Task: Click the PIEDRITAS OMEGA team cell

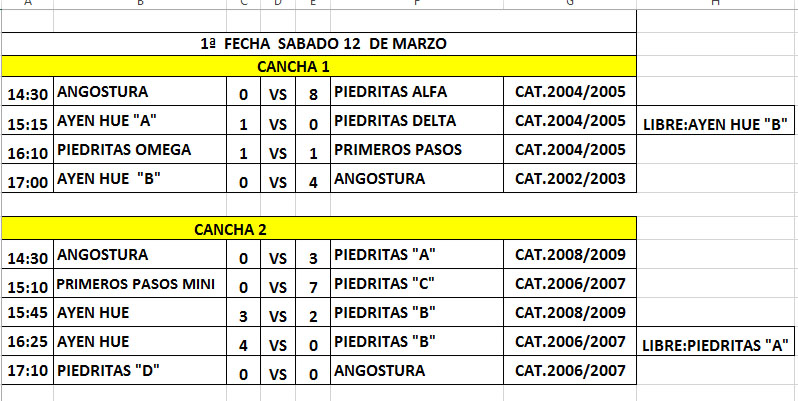Action: point(141,151)
